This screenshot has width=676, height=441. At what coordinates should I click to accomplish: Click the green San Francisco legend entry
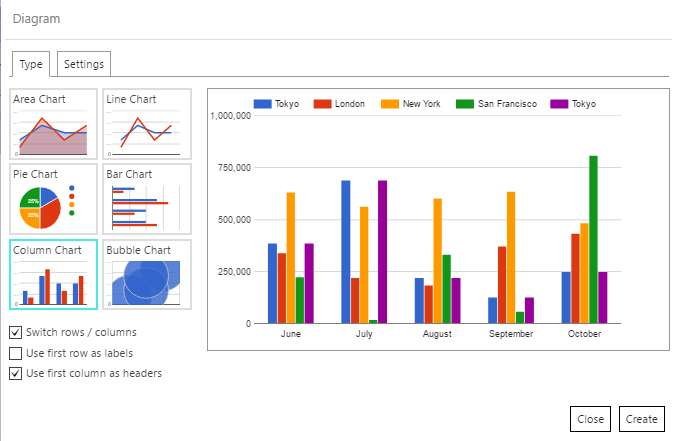pos(497,104)
